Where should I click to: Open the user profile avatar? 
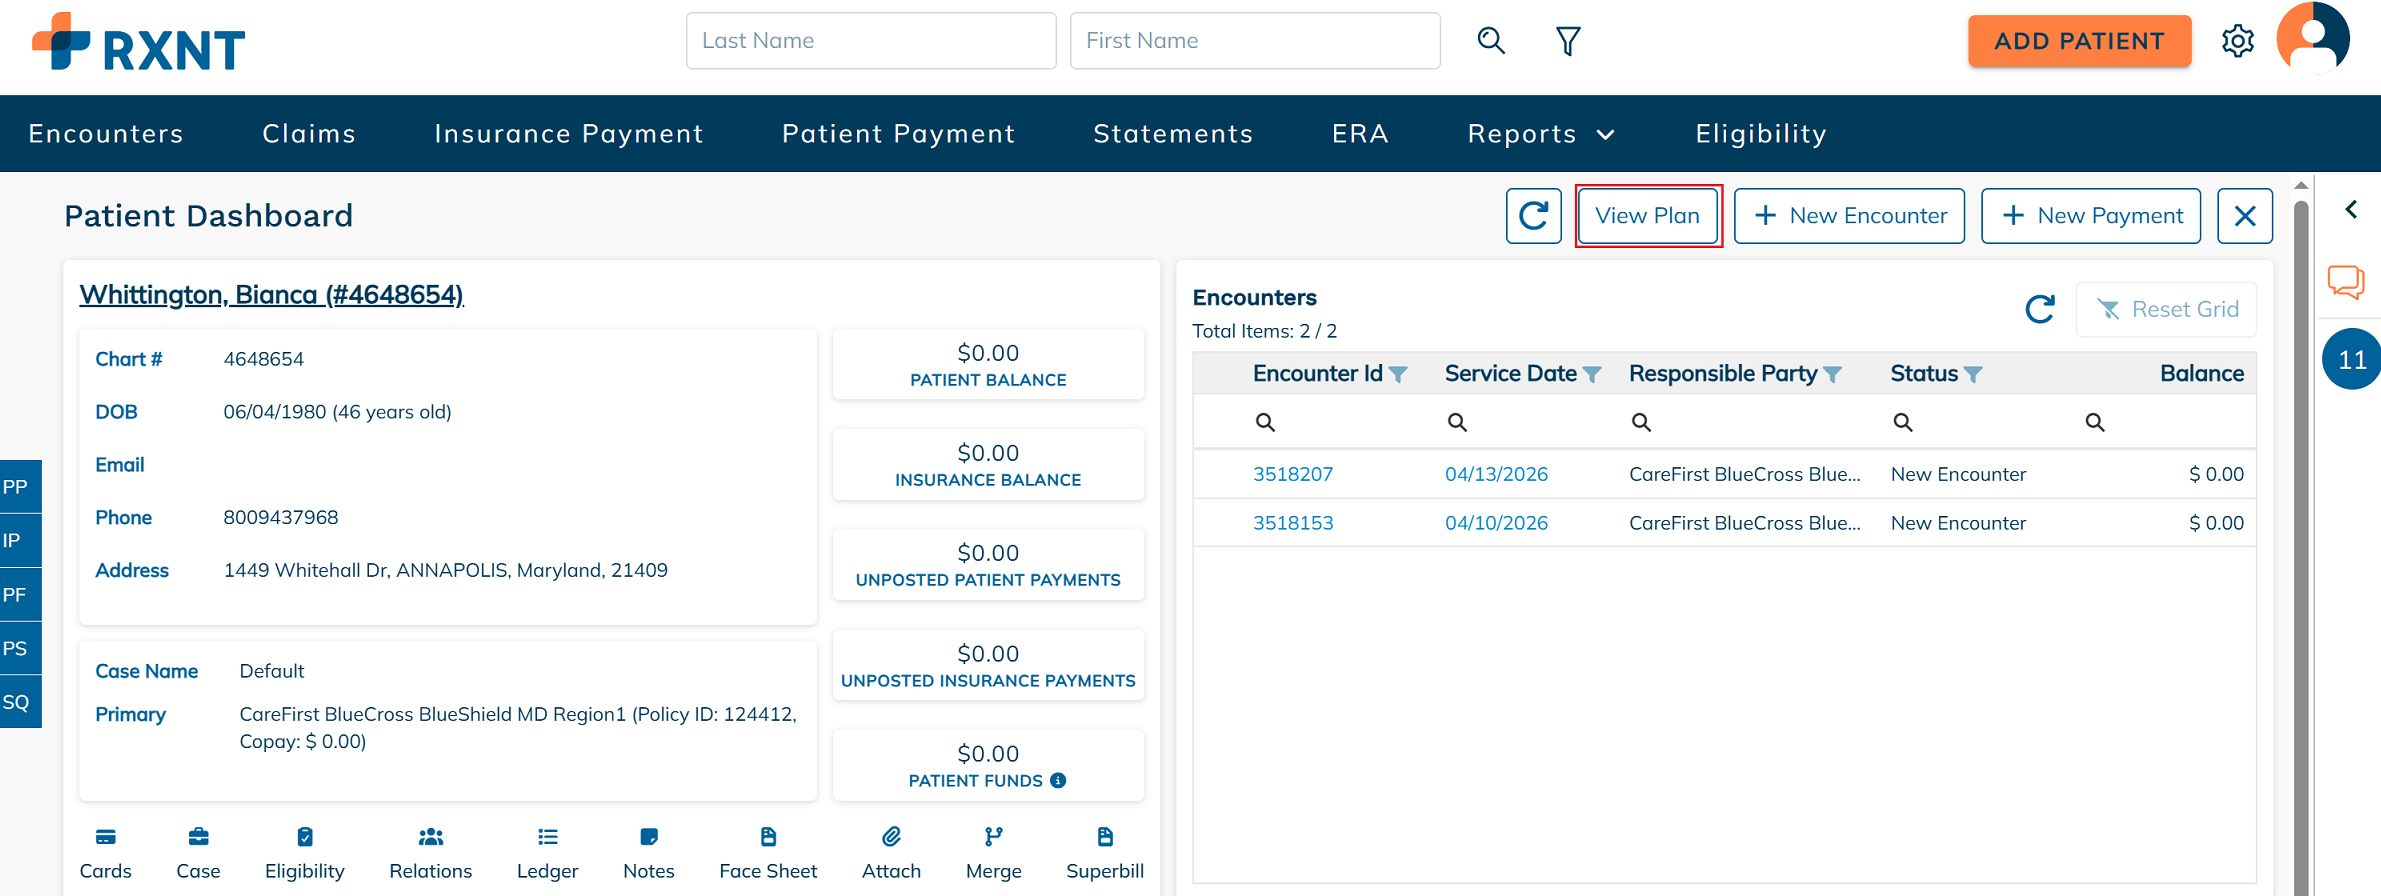(2313, 39)
